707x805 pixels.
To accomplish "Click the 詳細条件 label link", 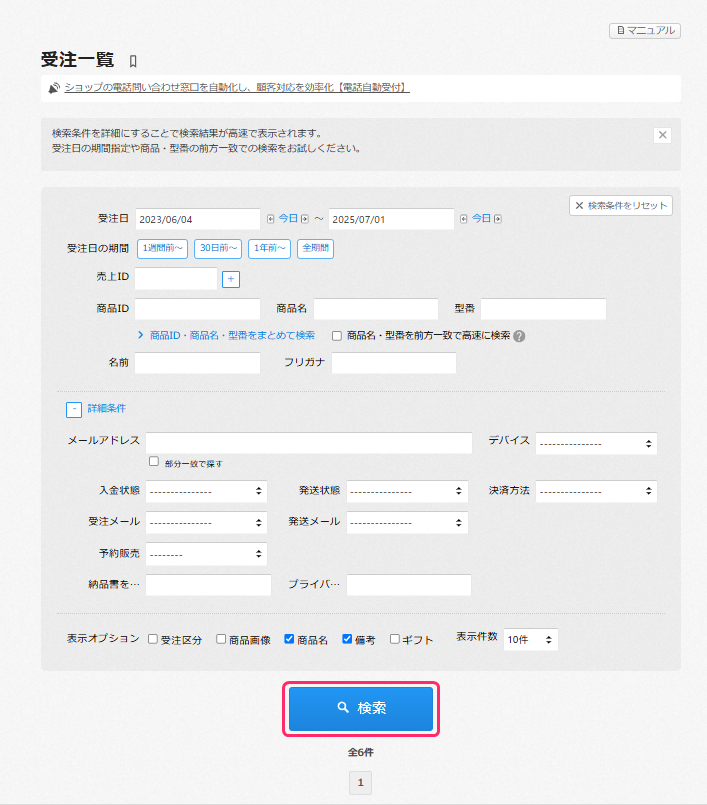I will [107, 409].
